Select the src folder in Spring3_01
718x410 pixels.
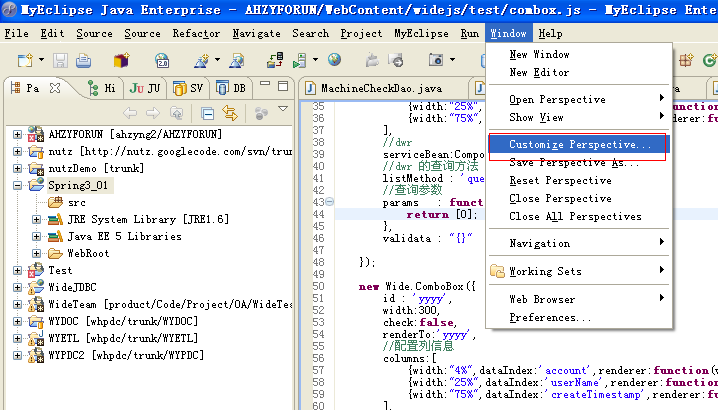pos(76,202)
